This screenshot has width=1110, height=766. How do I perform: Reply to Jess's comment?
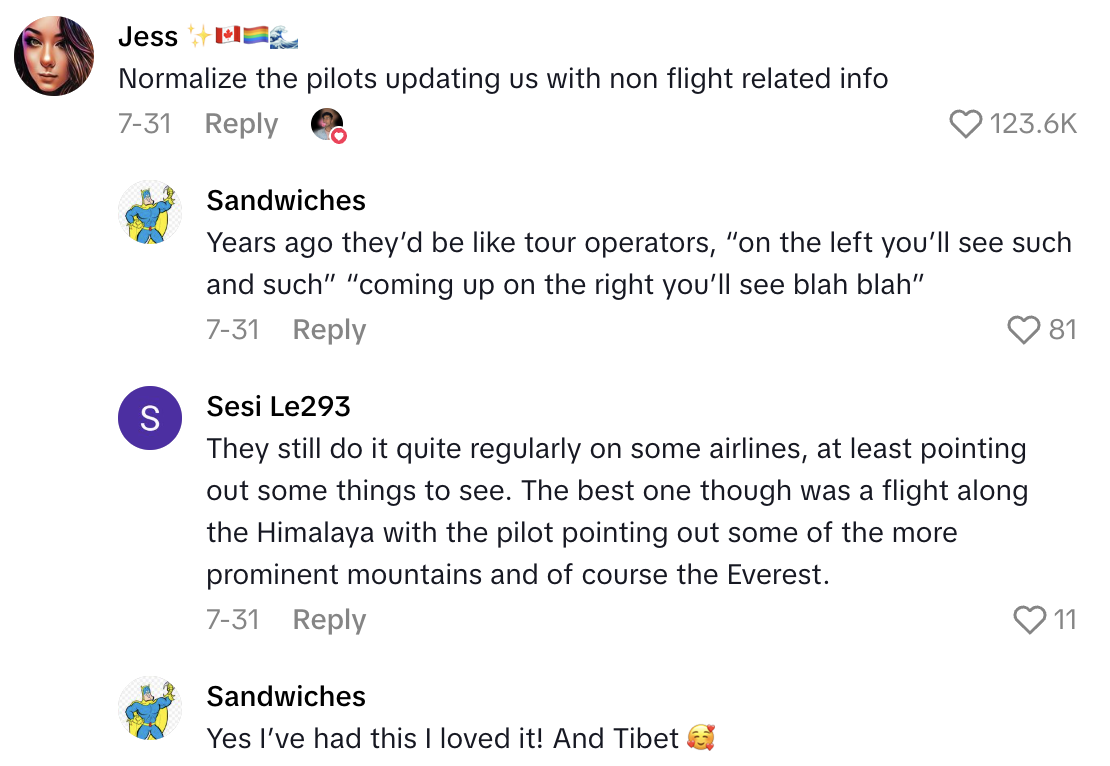pos(240,123)
